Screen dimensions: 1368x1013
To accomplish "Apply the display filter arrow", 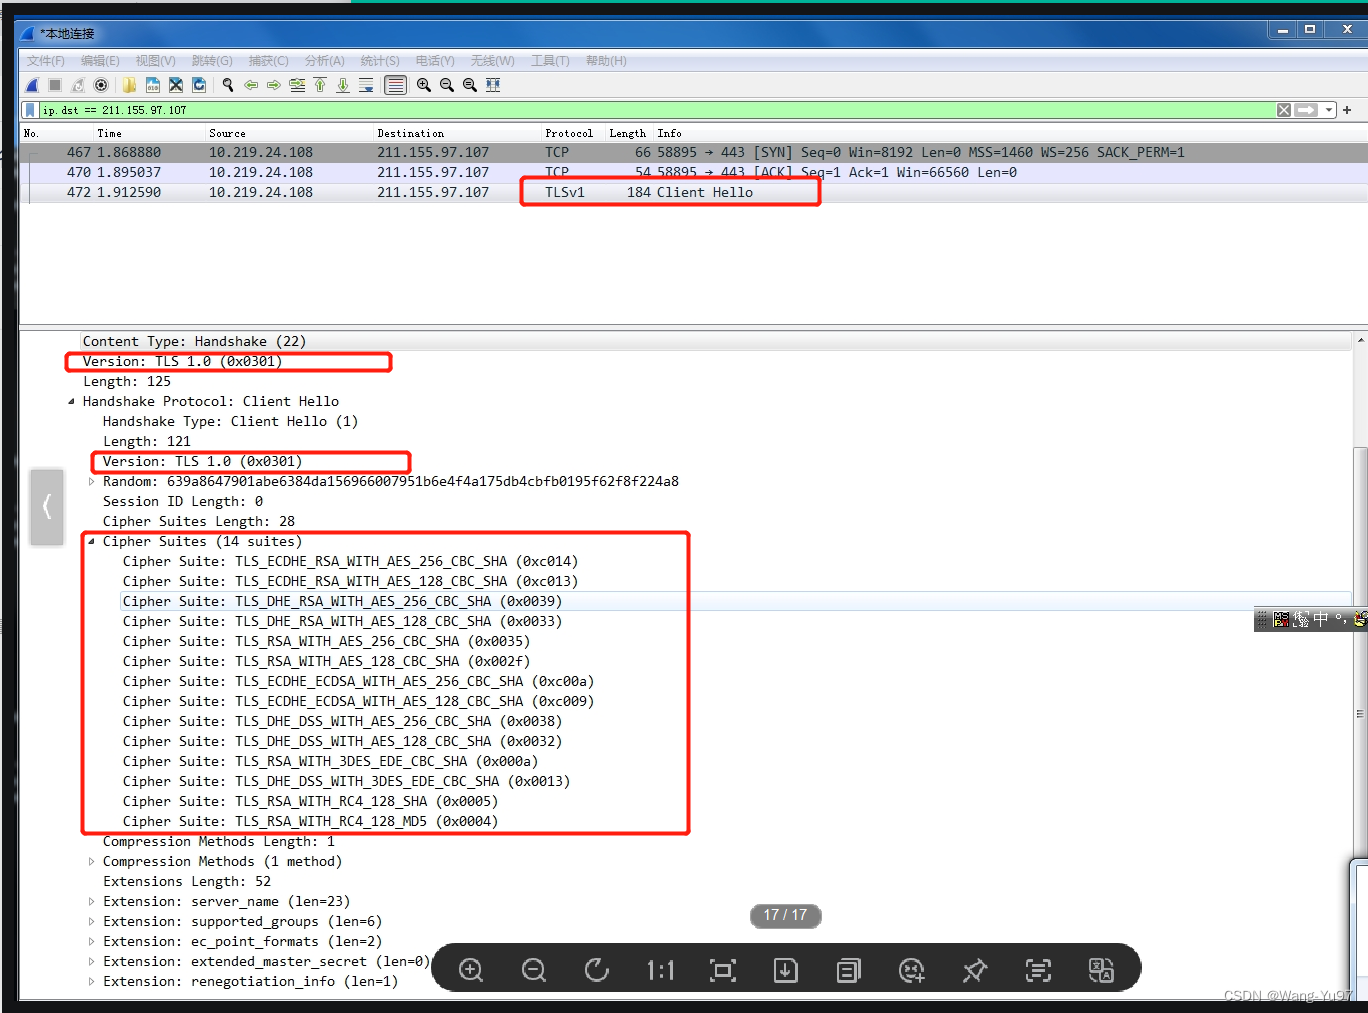I will pos(1306,110).
